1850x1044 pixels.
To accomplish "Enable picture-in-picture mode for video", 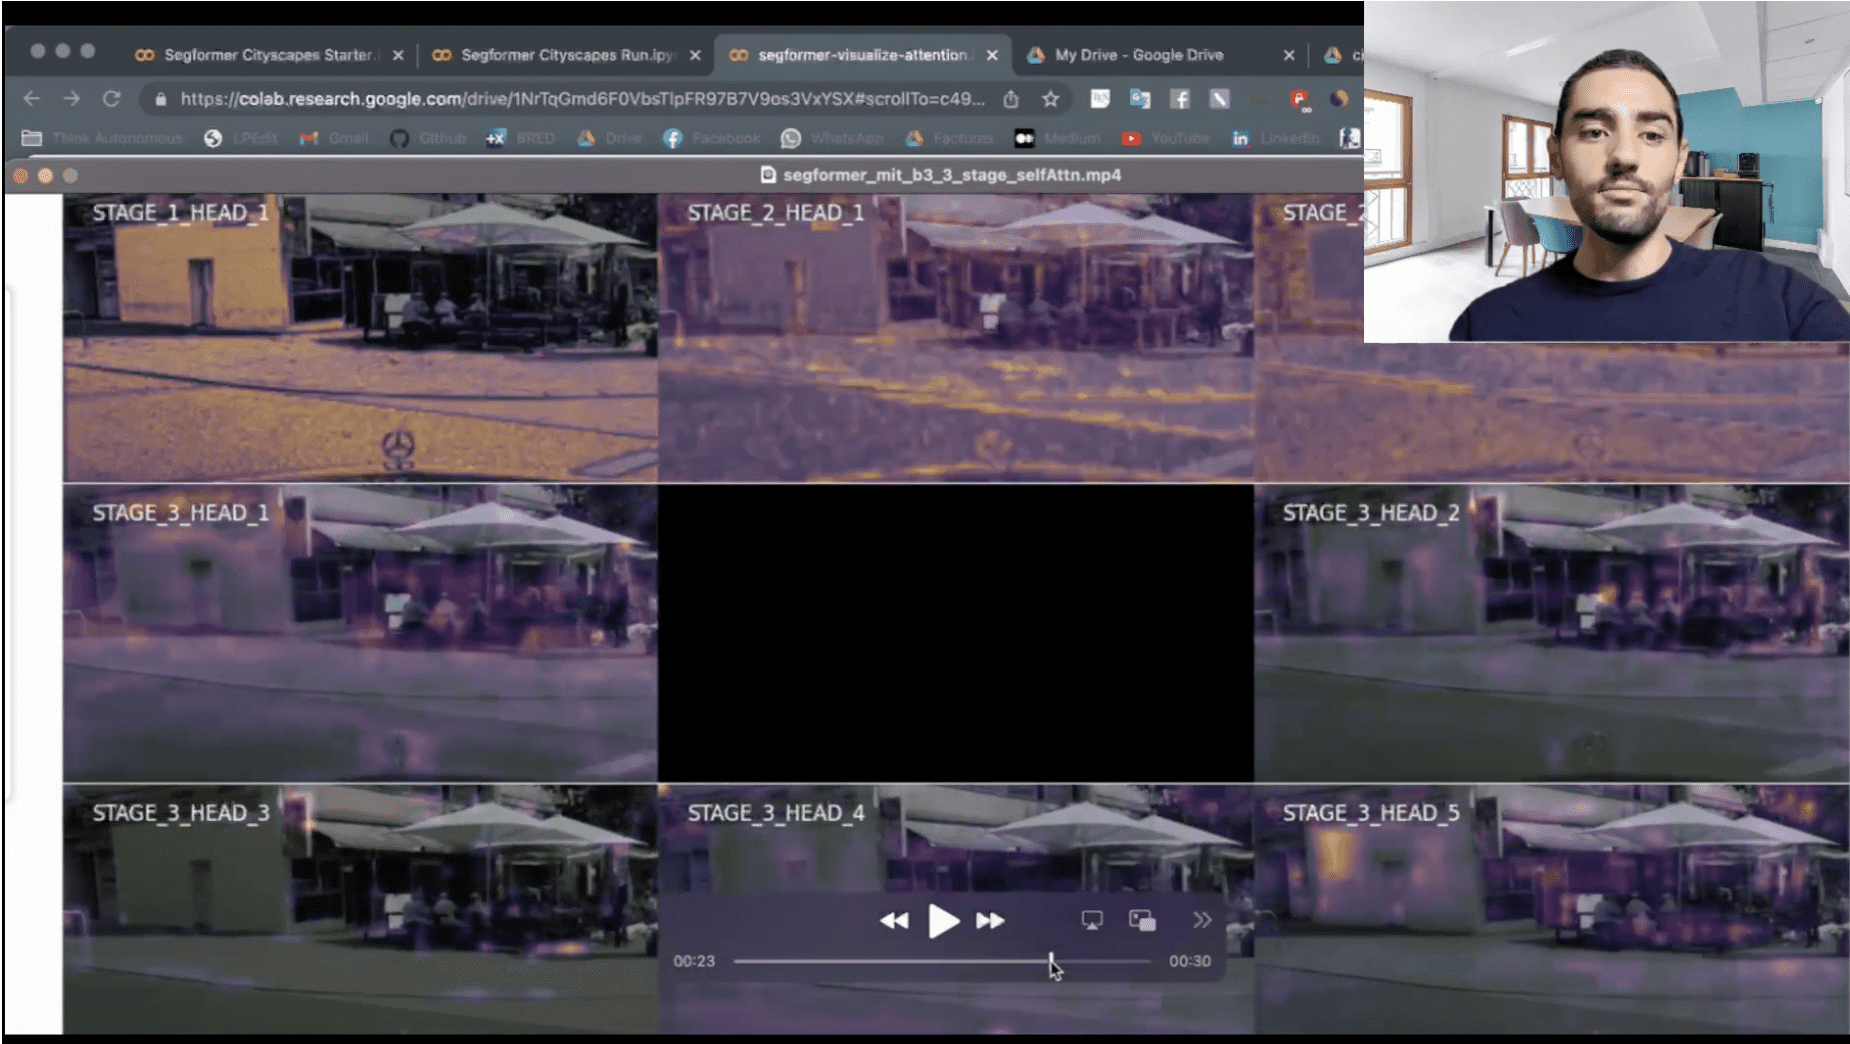I will (x=1142, y=921).
